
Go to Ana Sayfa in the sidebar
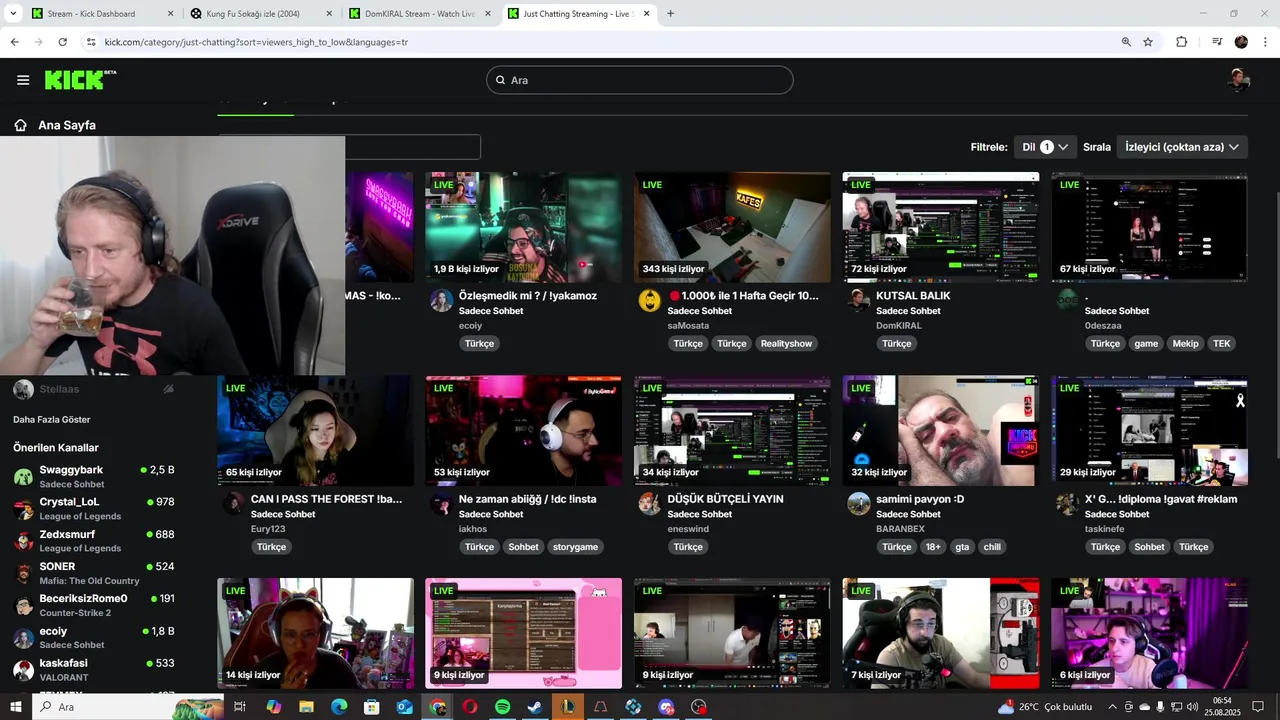pyautogui.click(x=67, y=125)
